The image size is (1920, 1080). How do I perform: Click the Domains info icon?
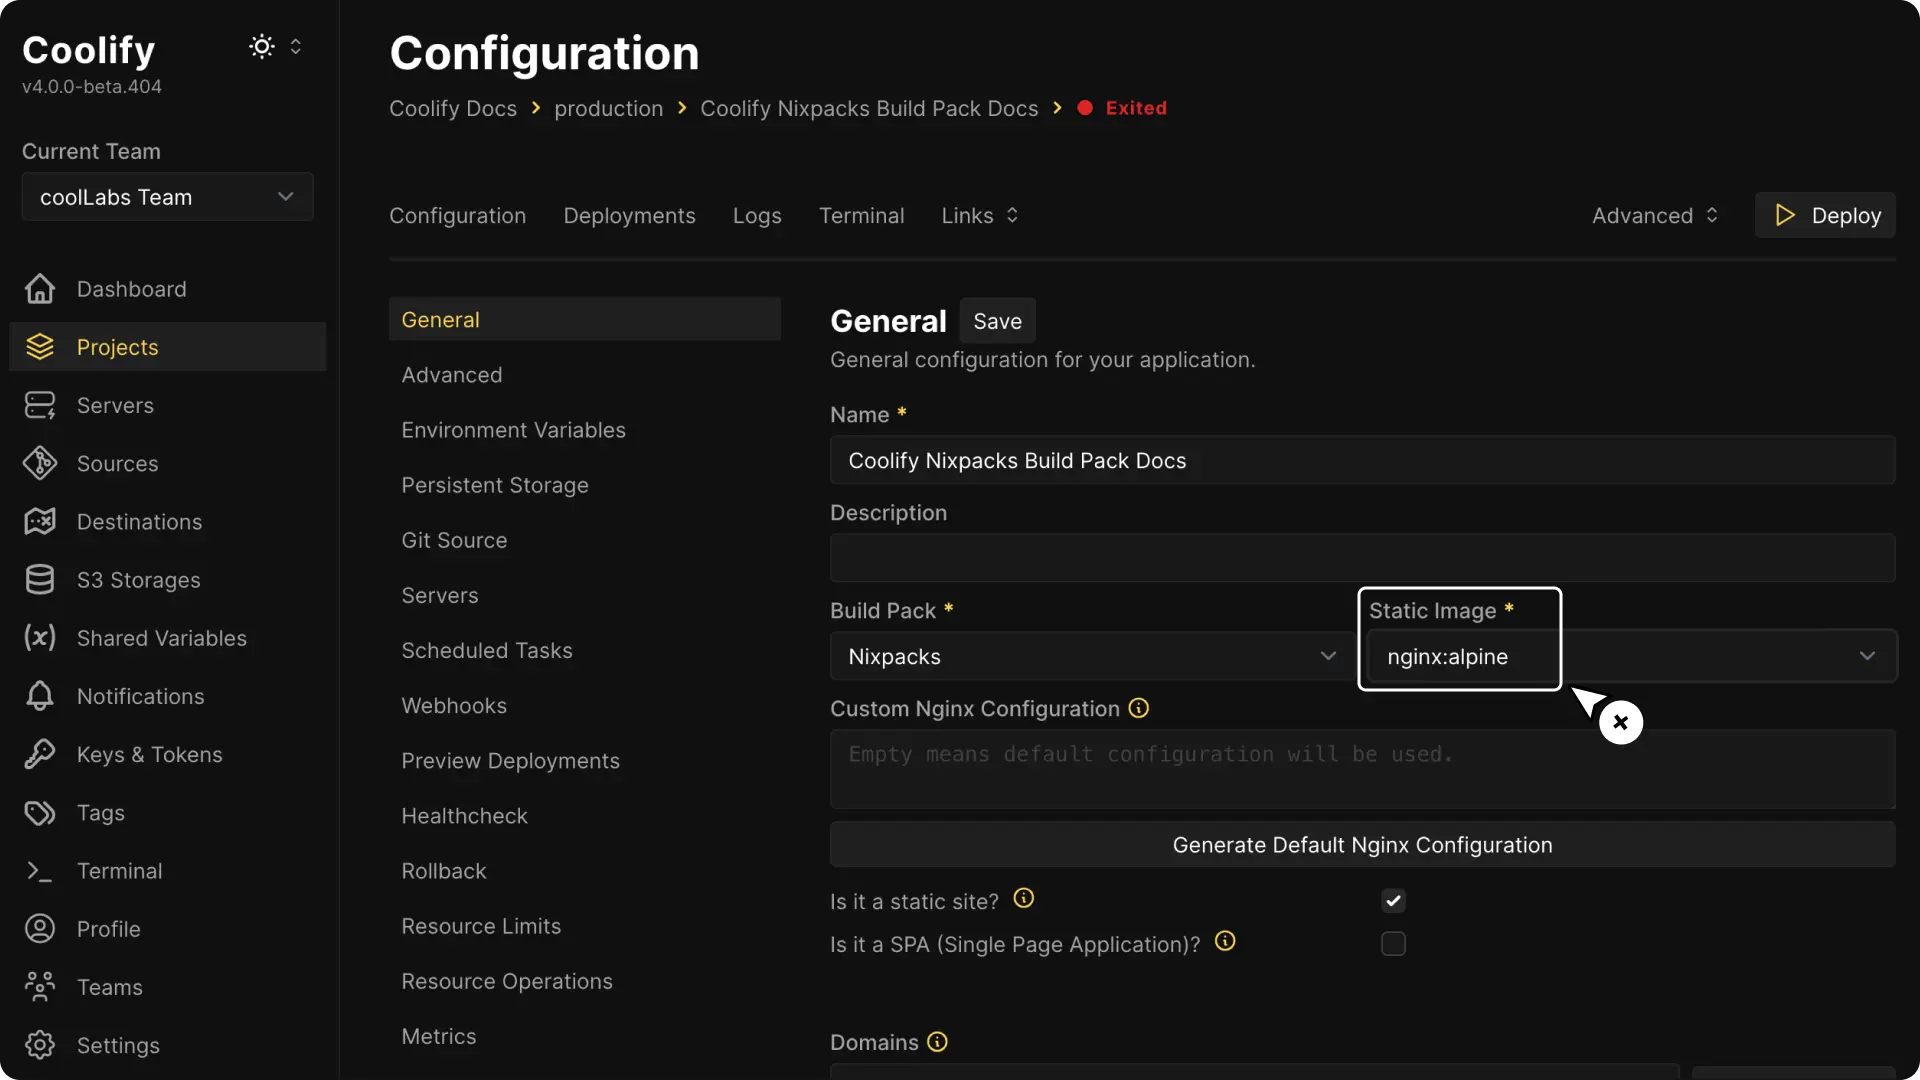[936, 1041]
